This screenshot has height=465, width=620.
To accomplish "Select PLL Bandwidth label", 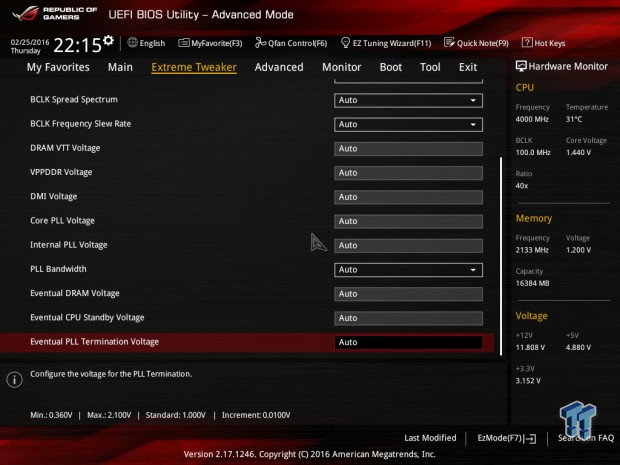I will pyautogui.click(x=58, y=269).
